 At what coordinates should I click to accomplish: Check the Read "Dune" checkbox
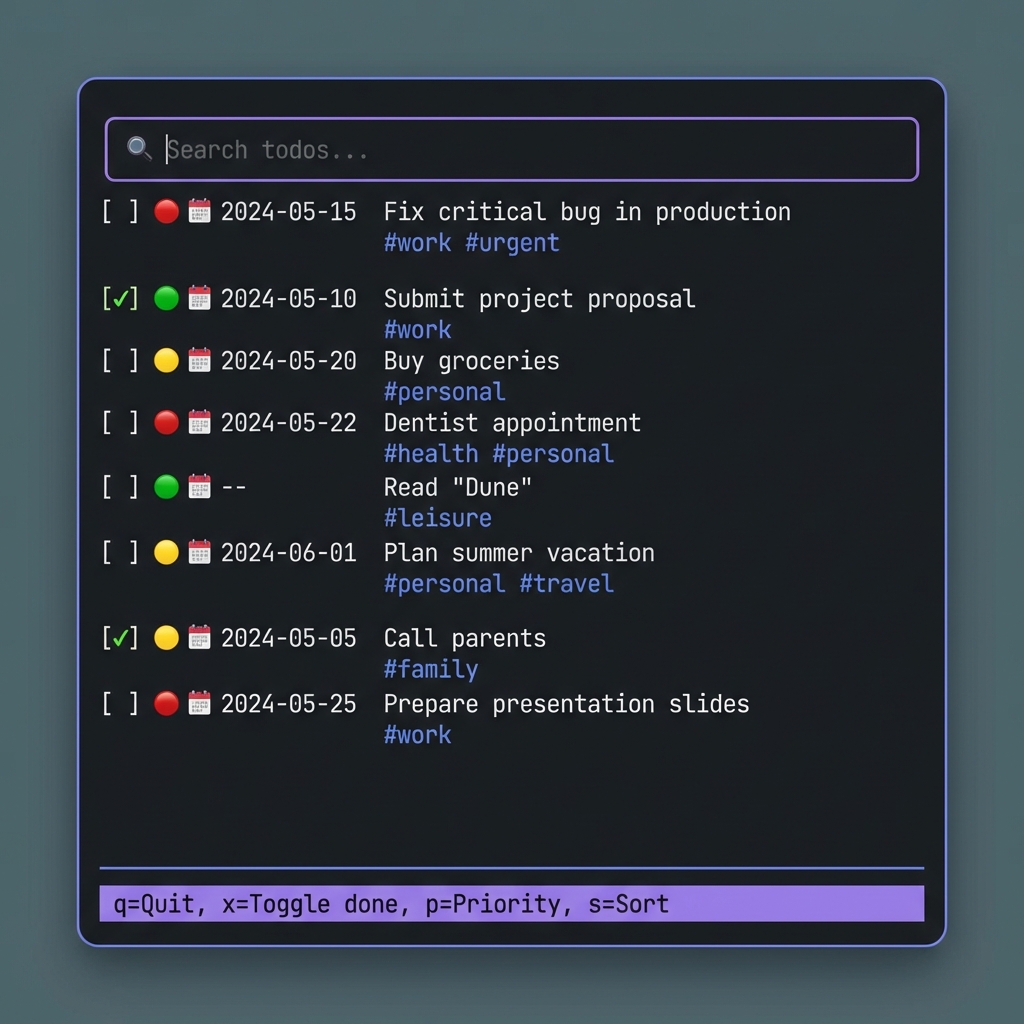pos(120,487)
